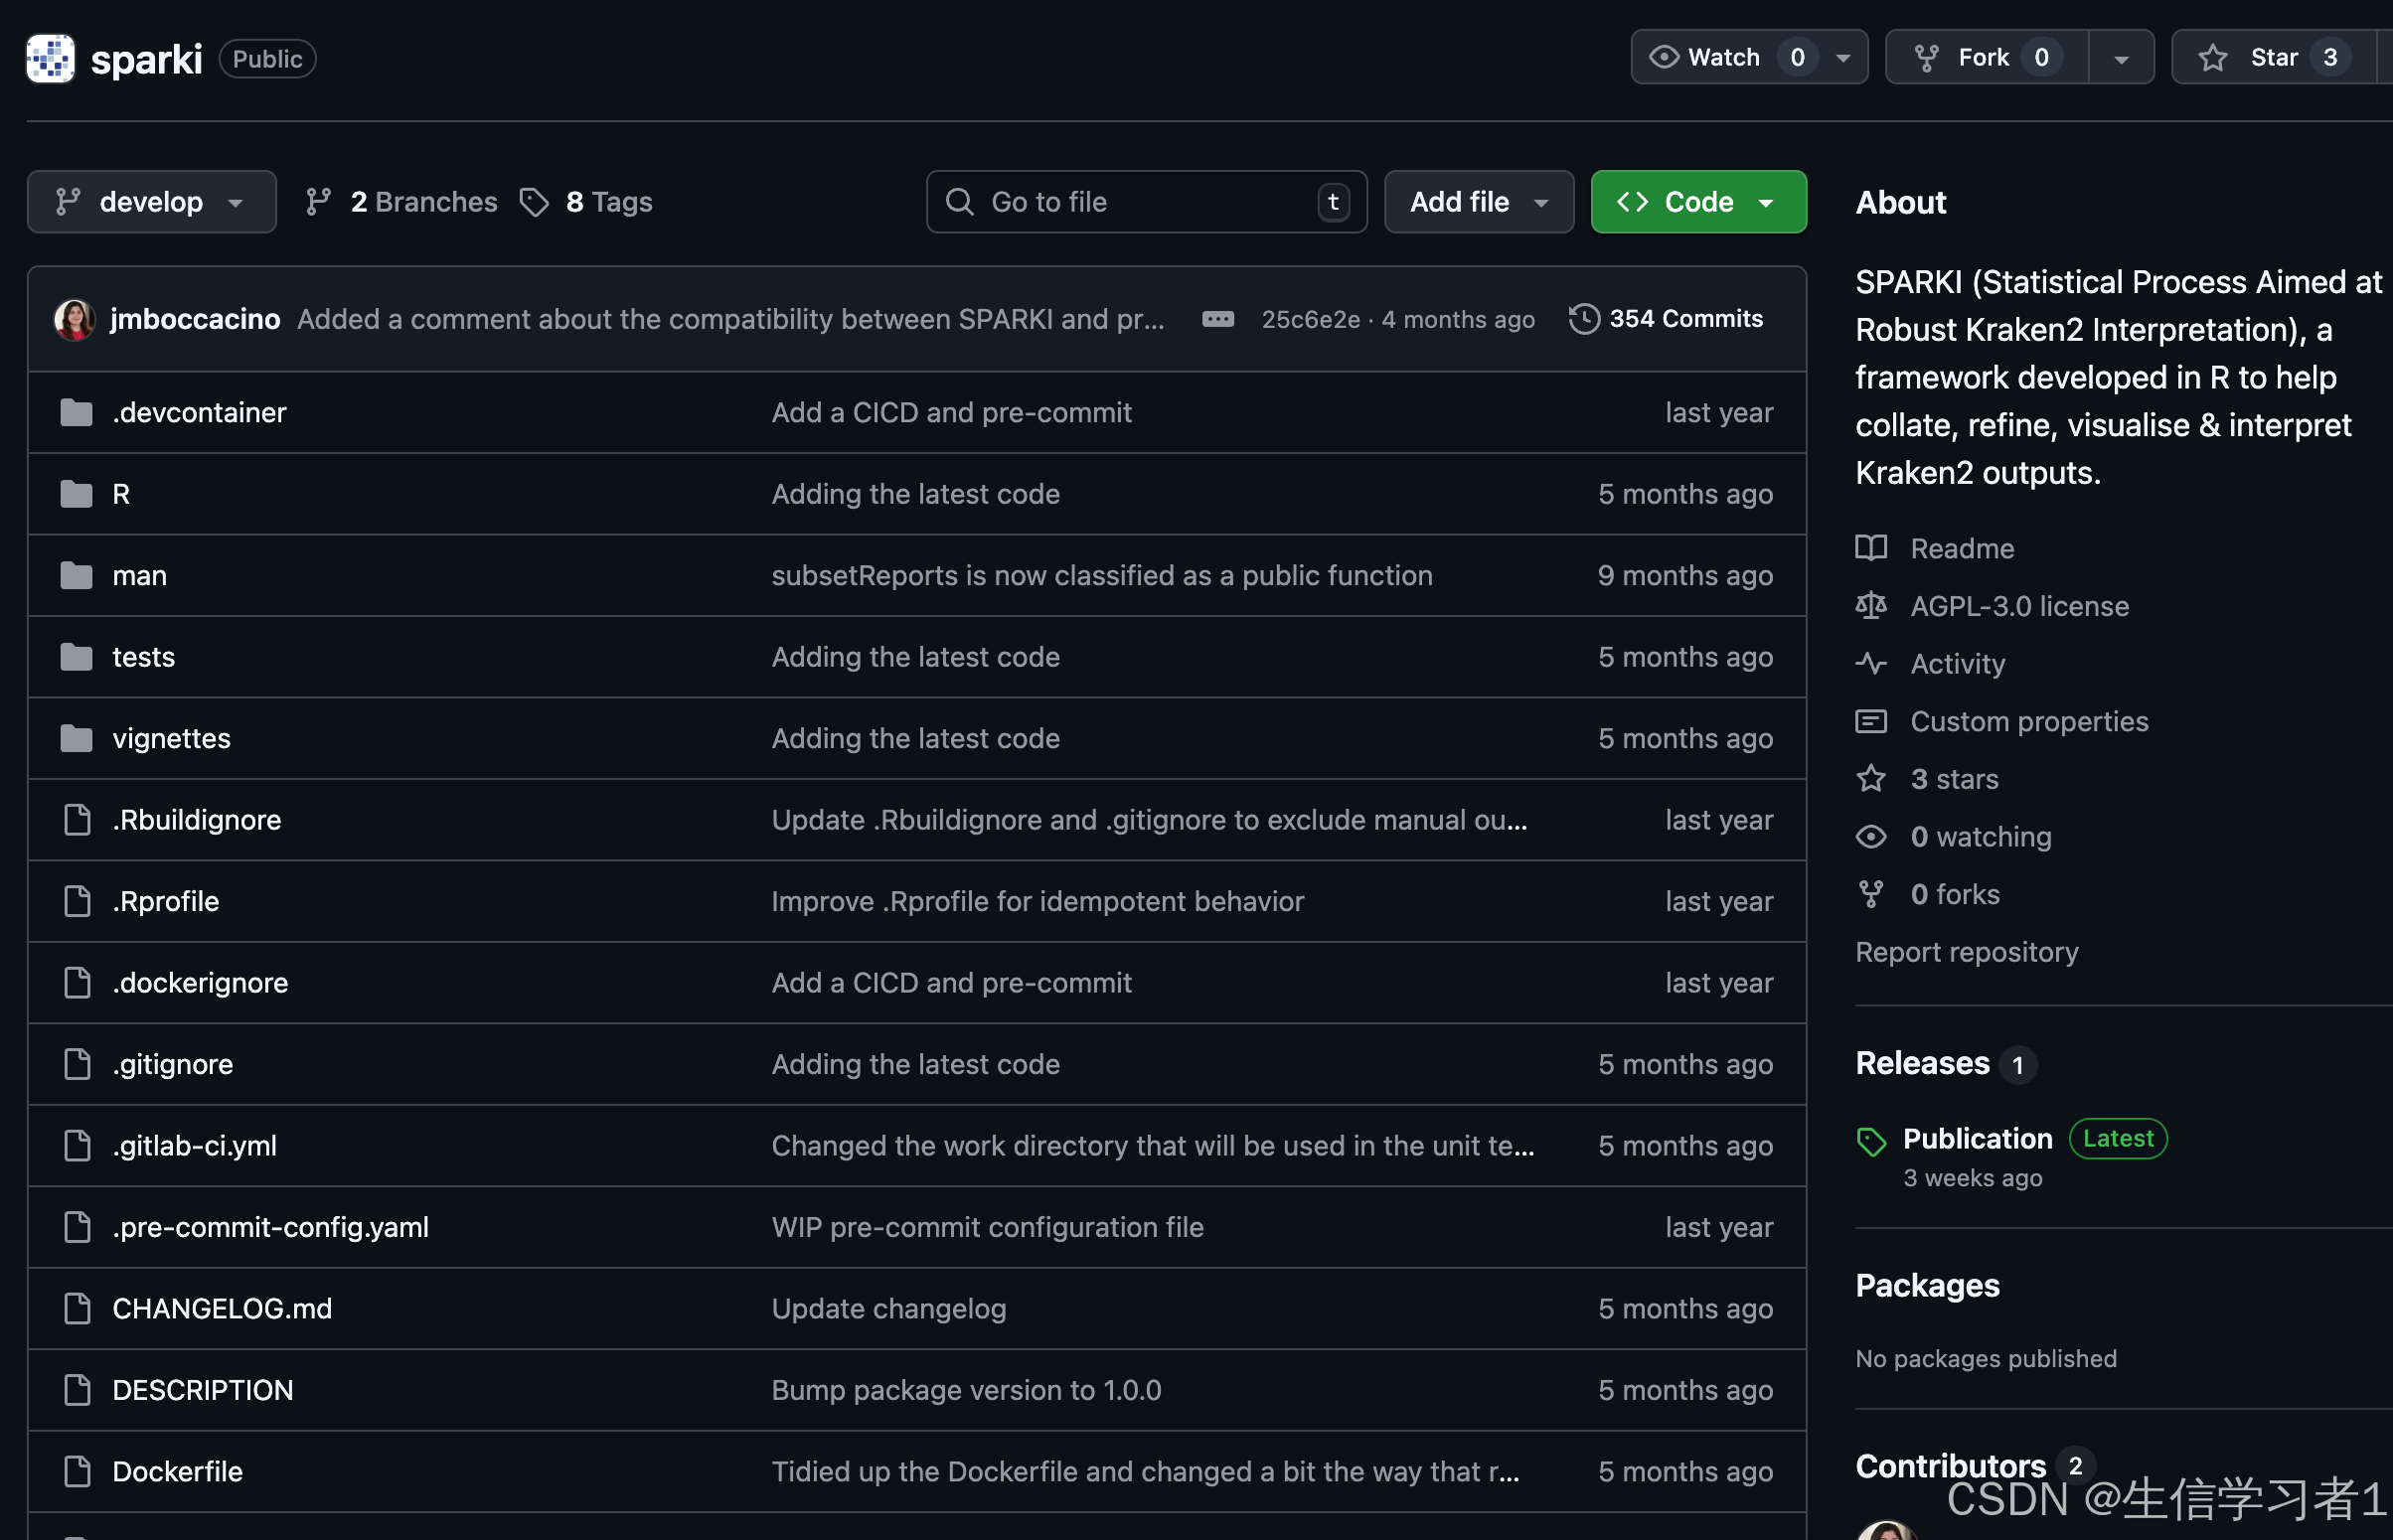Click the sparki repository avatar icon

[50, 58]
